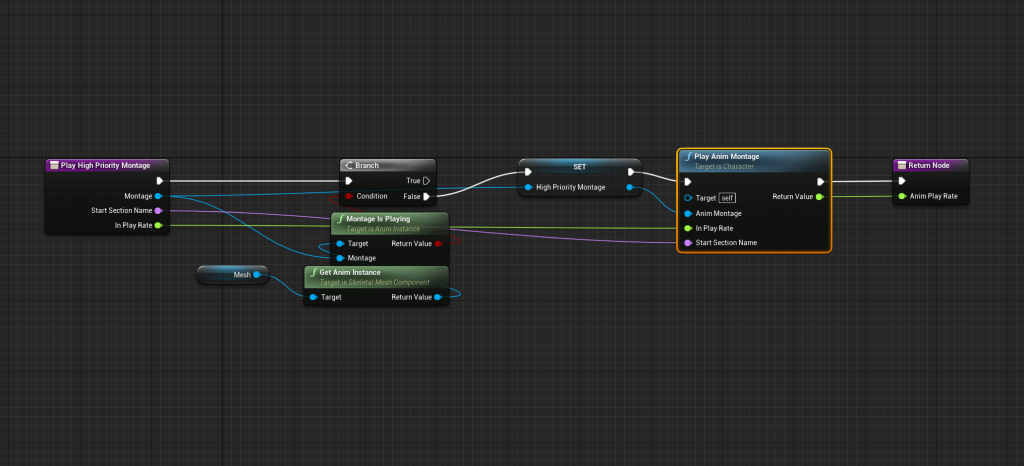Click the SET node's output execution pin
This screenshot has width=1024, height=466.
click(x=630, y=171)
